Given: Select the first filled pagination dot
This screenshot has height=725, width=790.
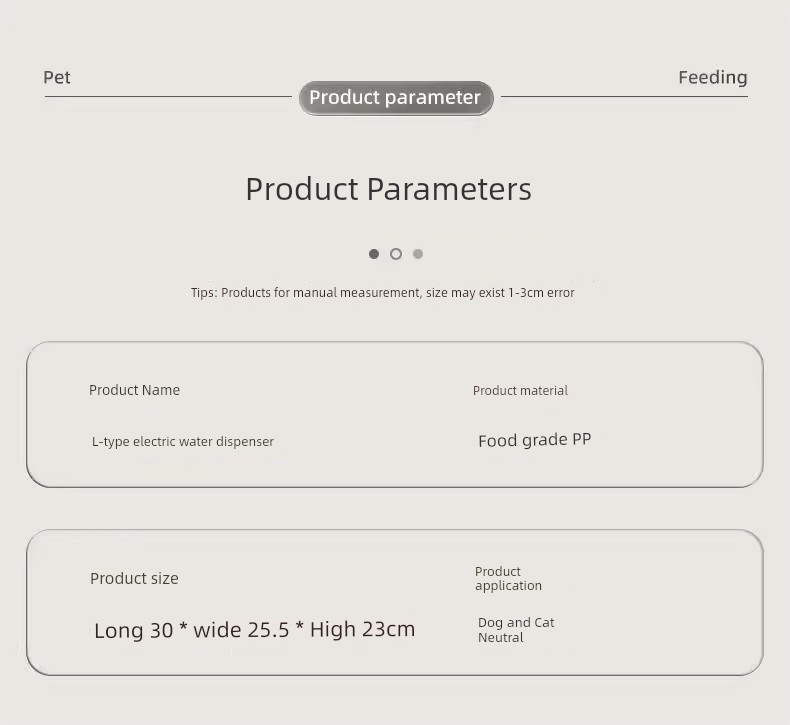Looking at the screenshot, I should pos(374,254).
